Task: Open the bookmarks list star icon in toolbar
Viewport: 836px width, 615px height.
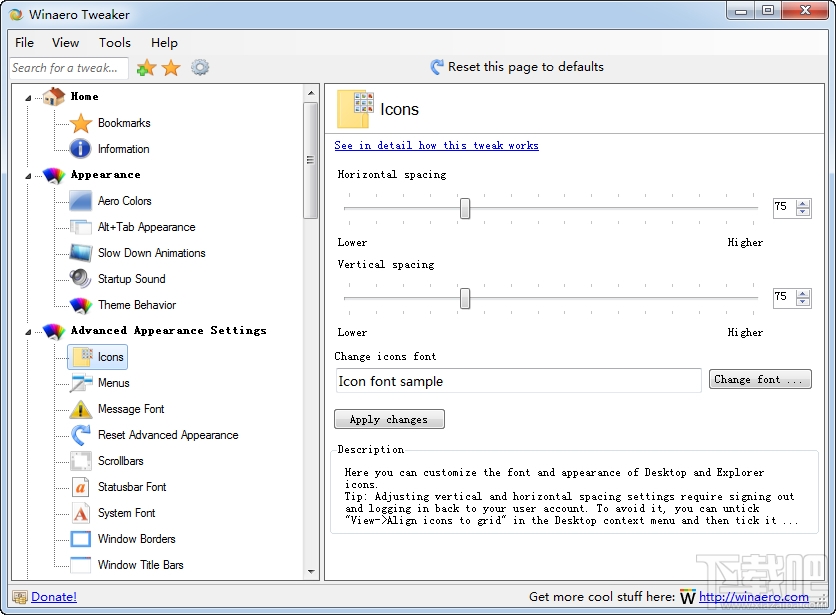Action: (171, 68)
